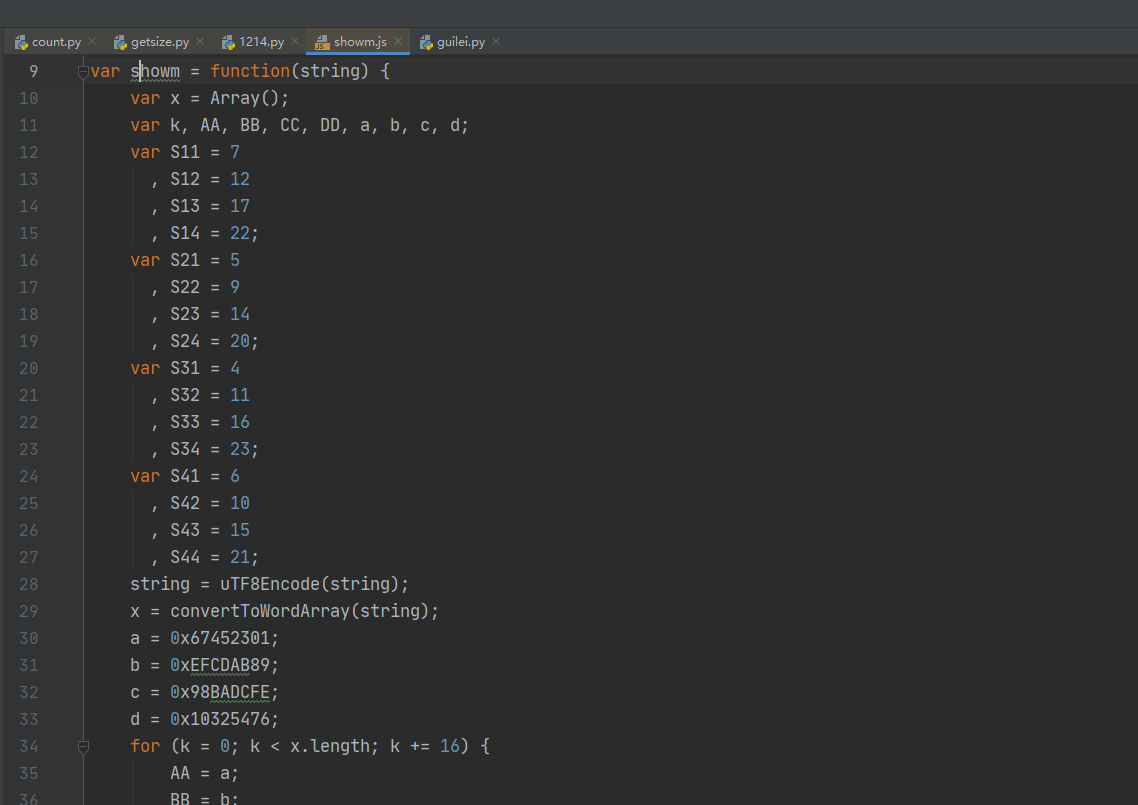Click value 20 on the S24 line
Screen dimensions: 1138x805
(240, 341)
